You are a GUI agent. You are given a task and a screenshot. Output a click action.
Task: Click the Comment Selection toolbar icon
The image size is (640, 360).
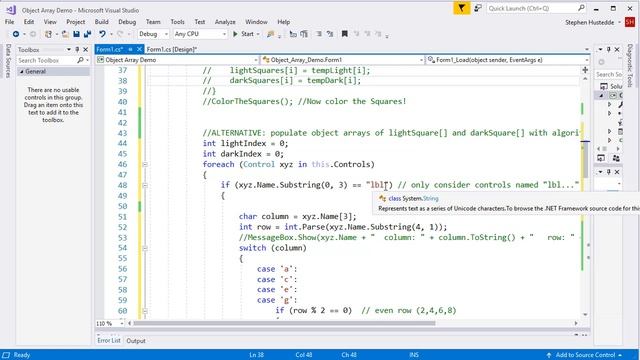293,34
